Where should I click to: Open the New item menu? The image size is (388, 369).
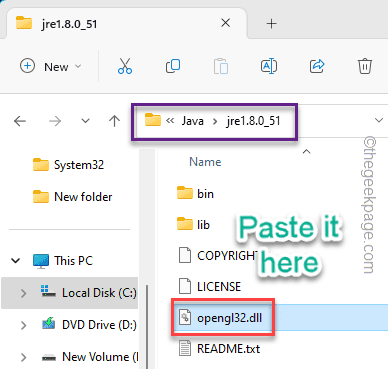[51, 66]
